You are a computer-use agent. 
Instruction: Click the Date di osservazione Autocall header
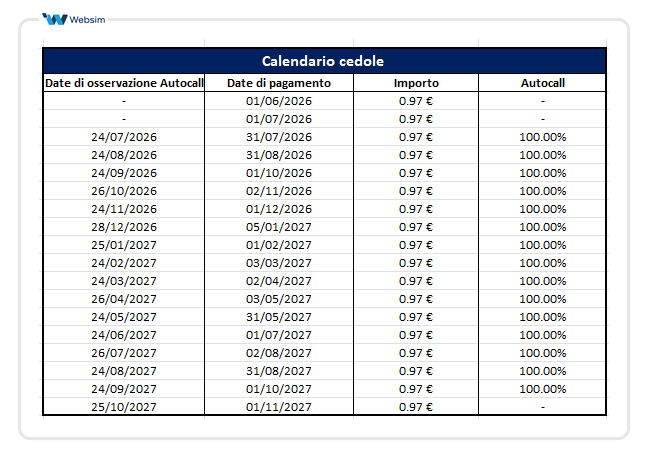(124, 83)
